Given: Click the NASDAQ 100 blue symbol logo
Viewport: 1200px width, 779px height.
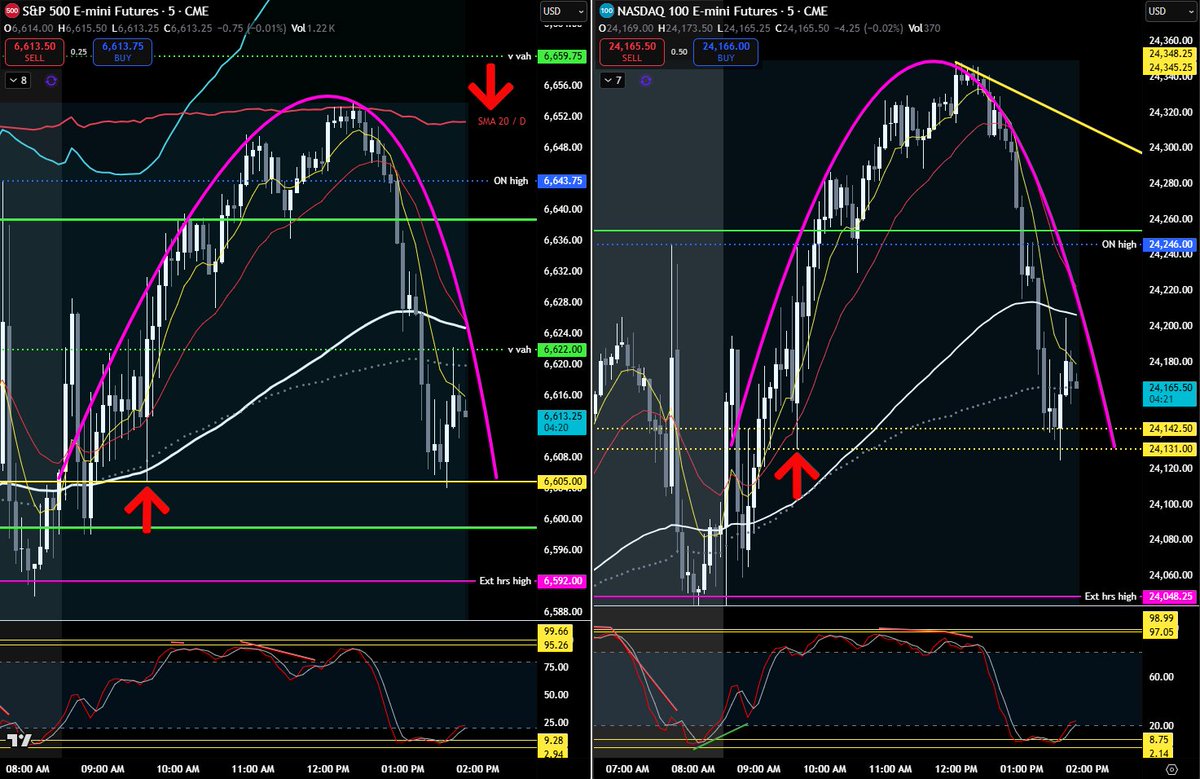Looking at the screenshot, I should [x=607, y=11].
